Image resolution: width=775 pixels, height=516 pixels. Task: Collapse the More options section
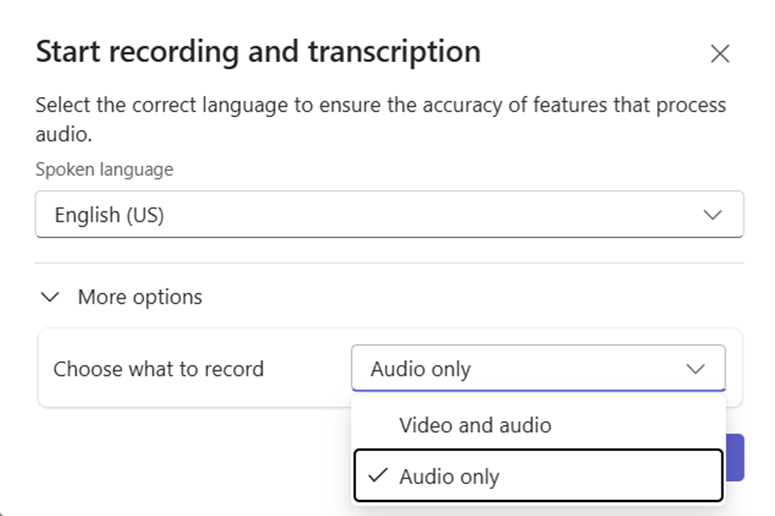tap(120, 297)
